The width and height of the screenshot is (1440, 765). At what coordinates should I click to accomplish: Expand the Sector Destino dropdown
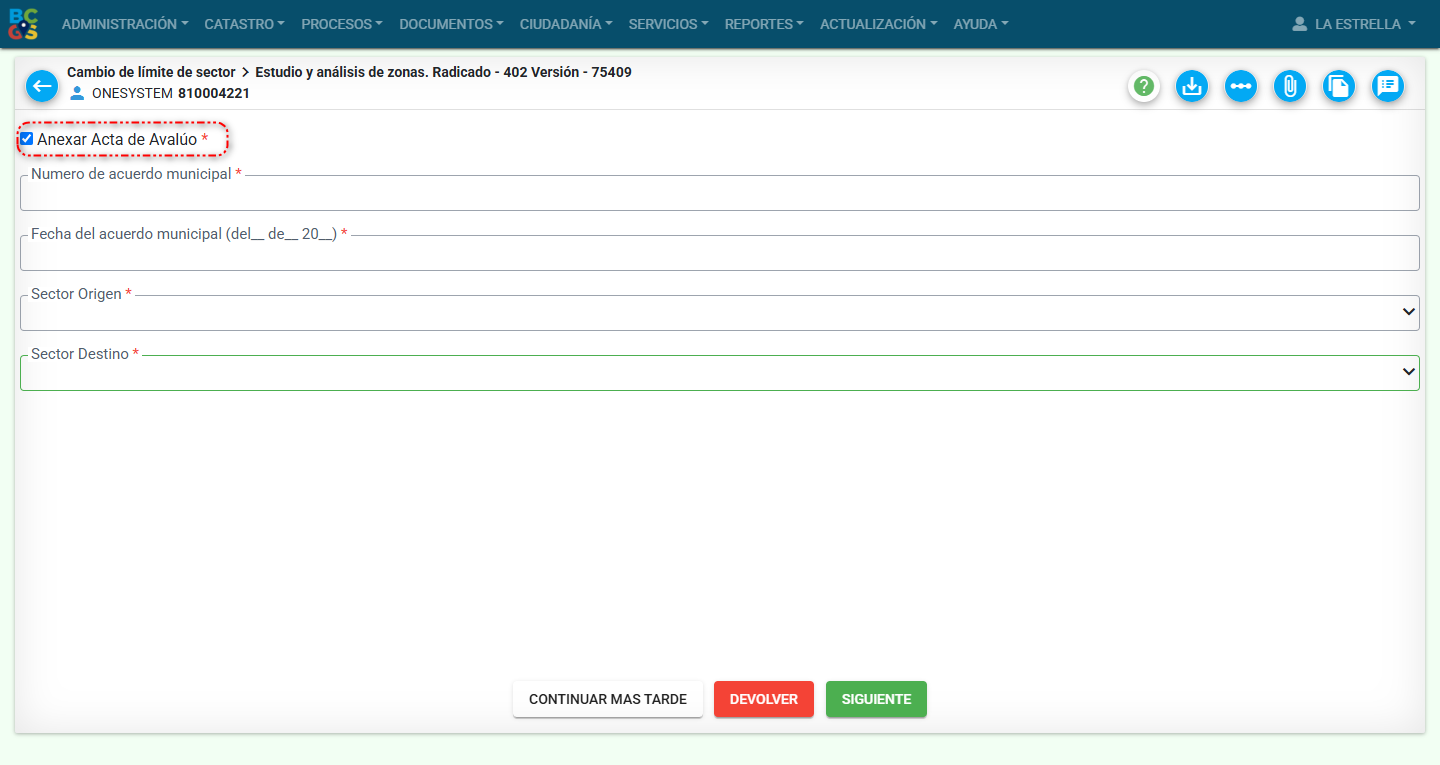point(719,373)
